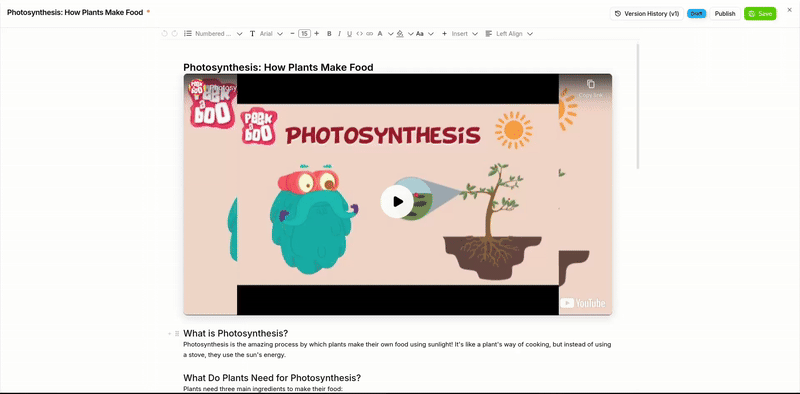Image resolution: width=800 pixels, height=394 pixels.
Task: Toggle bold formatting
Action: pos(329,34)
